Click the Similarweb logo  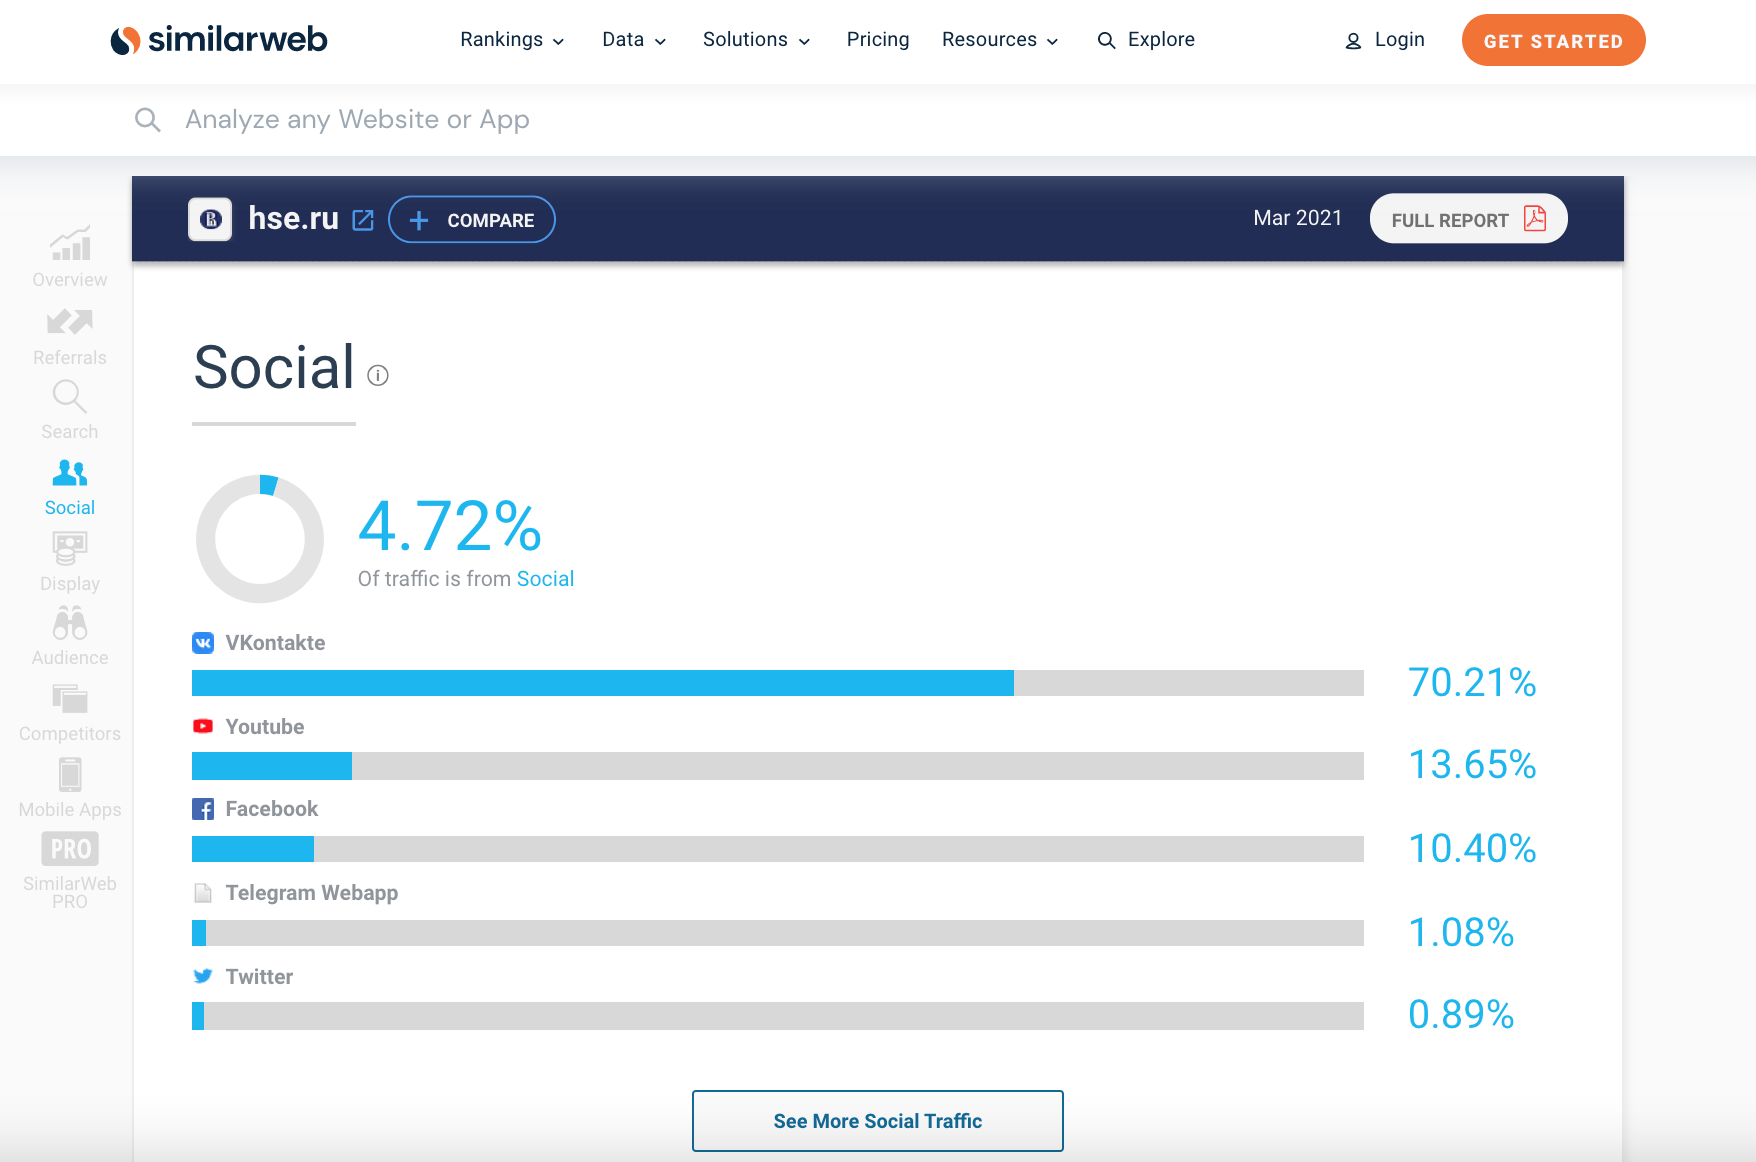[x=219, y=40]
